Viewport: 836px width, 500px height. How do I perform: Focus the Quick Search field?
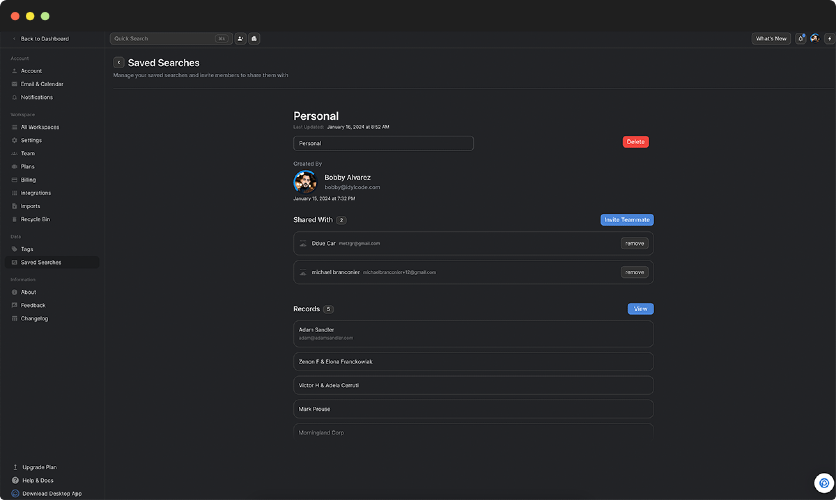[165, 39]
